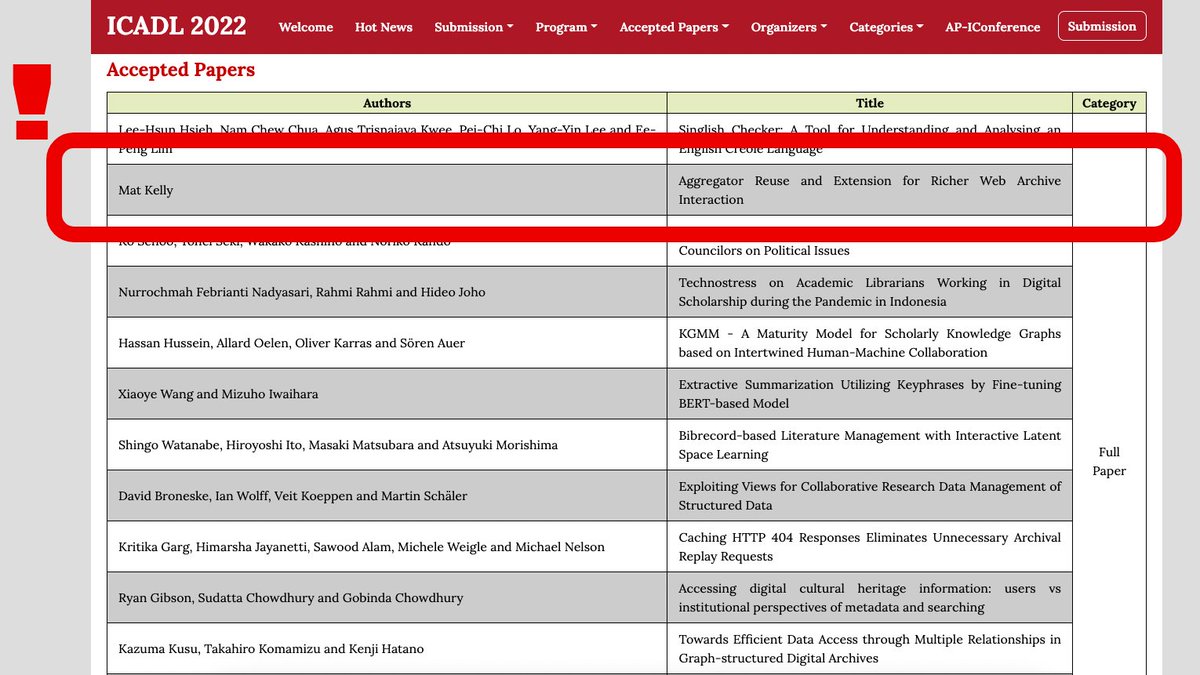
Task: Select the Caching HTTP 404 Responses title
Action: [x=870, y=547]
